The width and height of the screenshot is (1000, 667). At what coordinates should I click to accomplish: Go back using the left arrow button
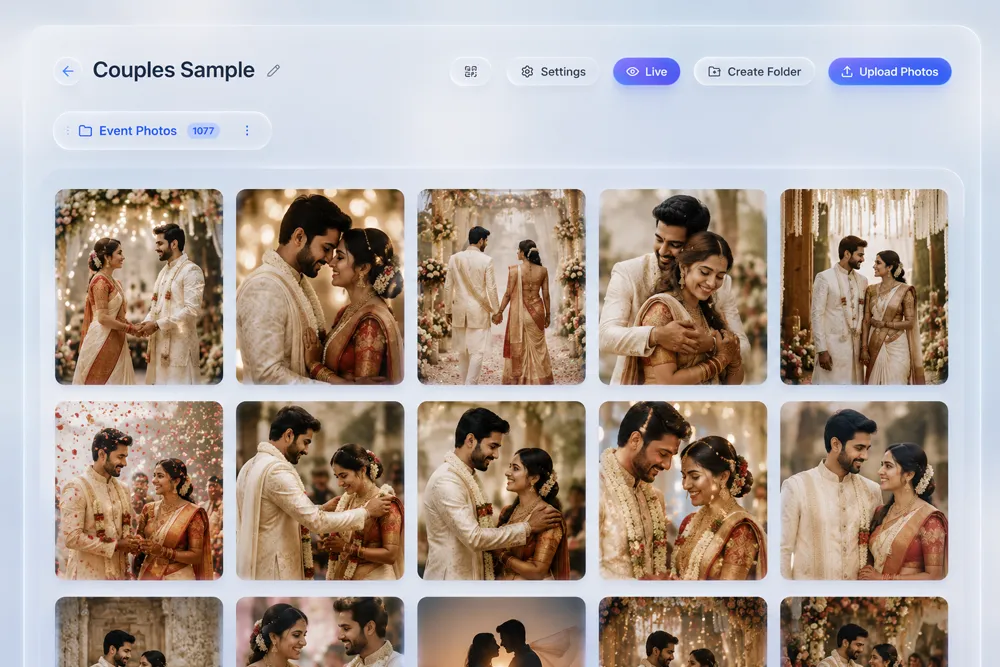click(68, 71)
